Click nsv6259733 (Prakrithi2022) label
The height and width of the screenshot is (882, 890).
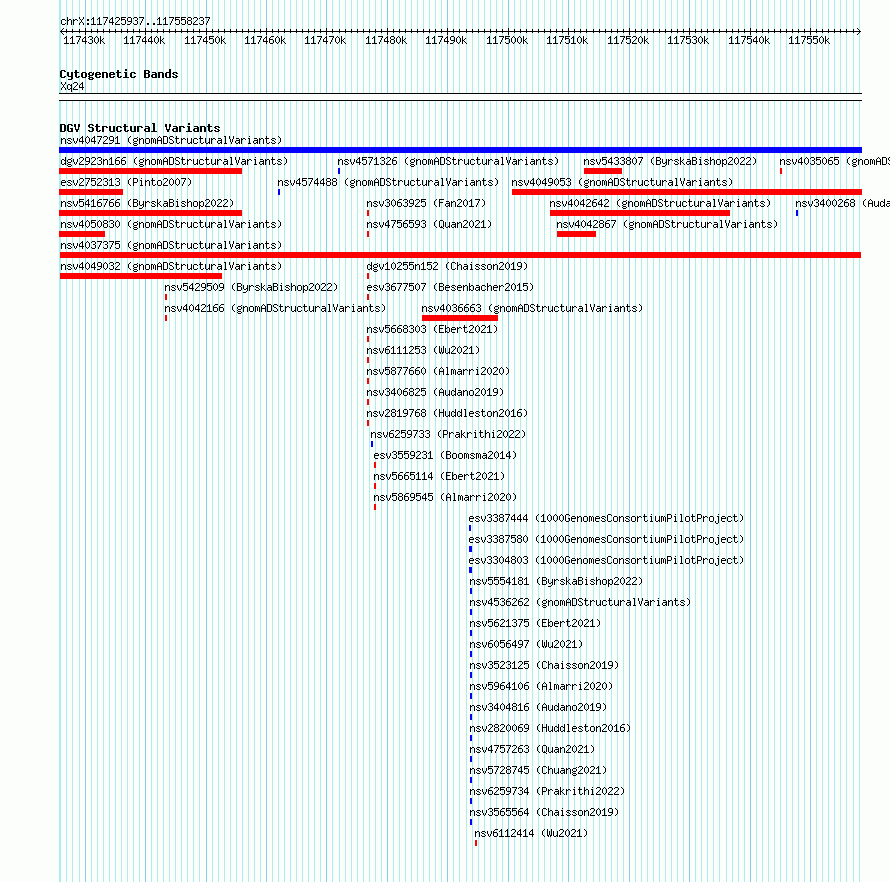(448, 434)
